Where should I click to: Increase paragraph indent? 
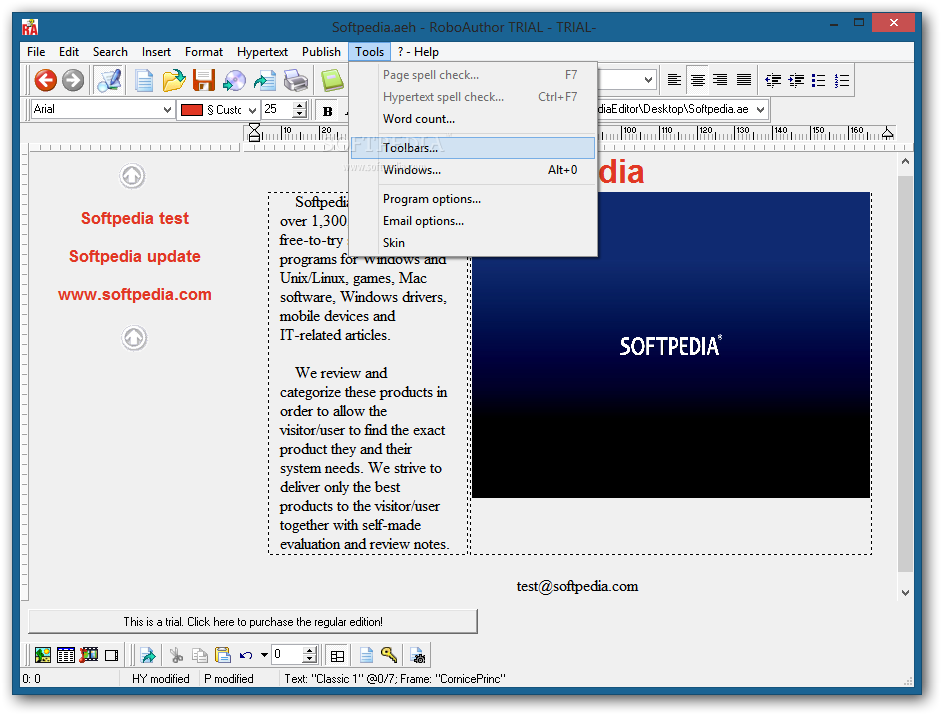coord(796,80)
